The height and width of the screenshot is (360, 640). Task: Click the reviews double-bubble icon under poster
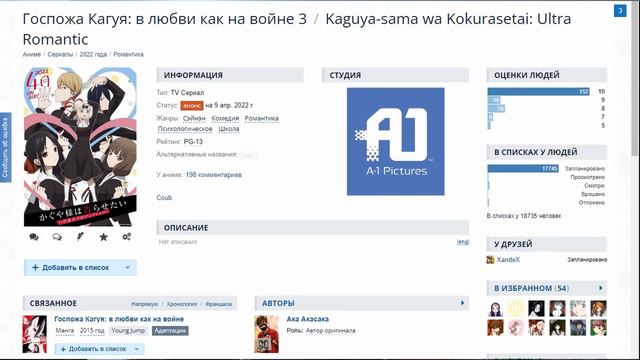point(57,237)
